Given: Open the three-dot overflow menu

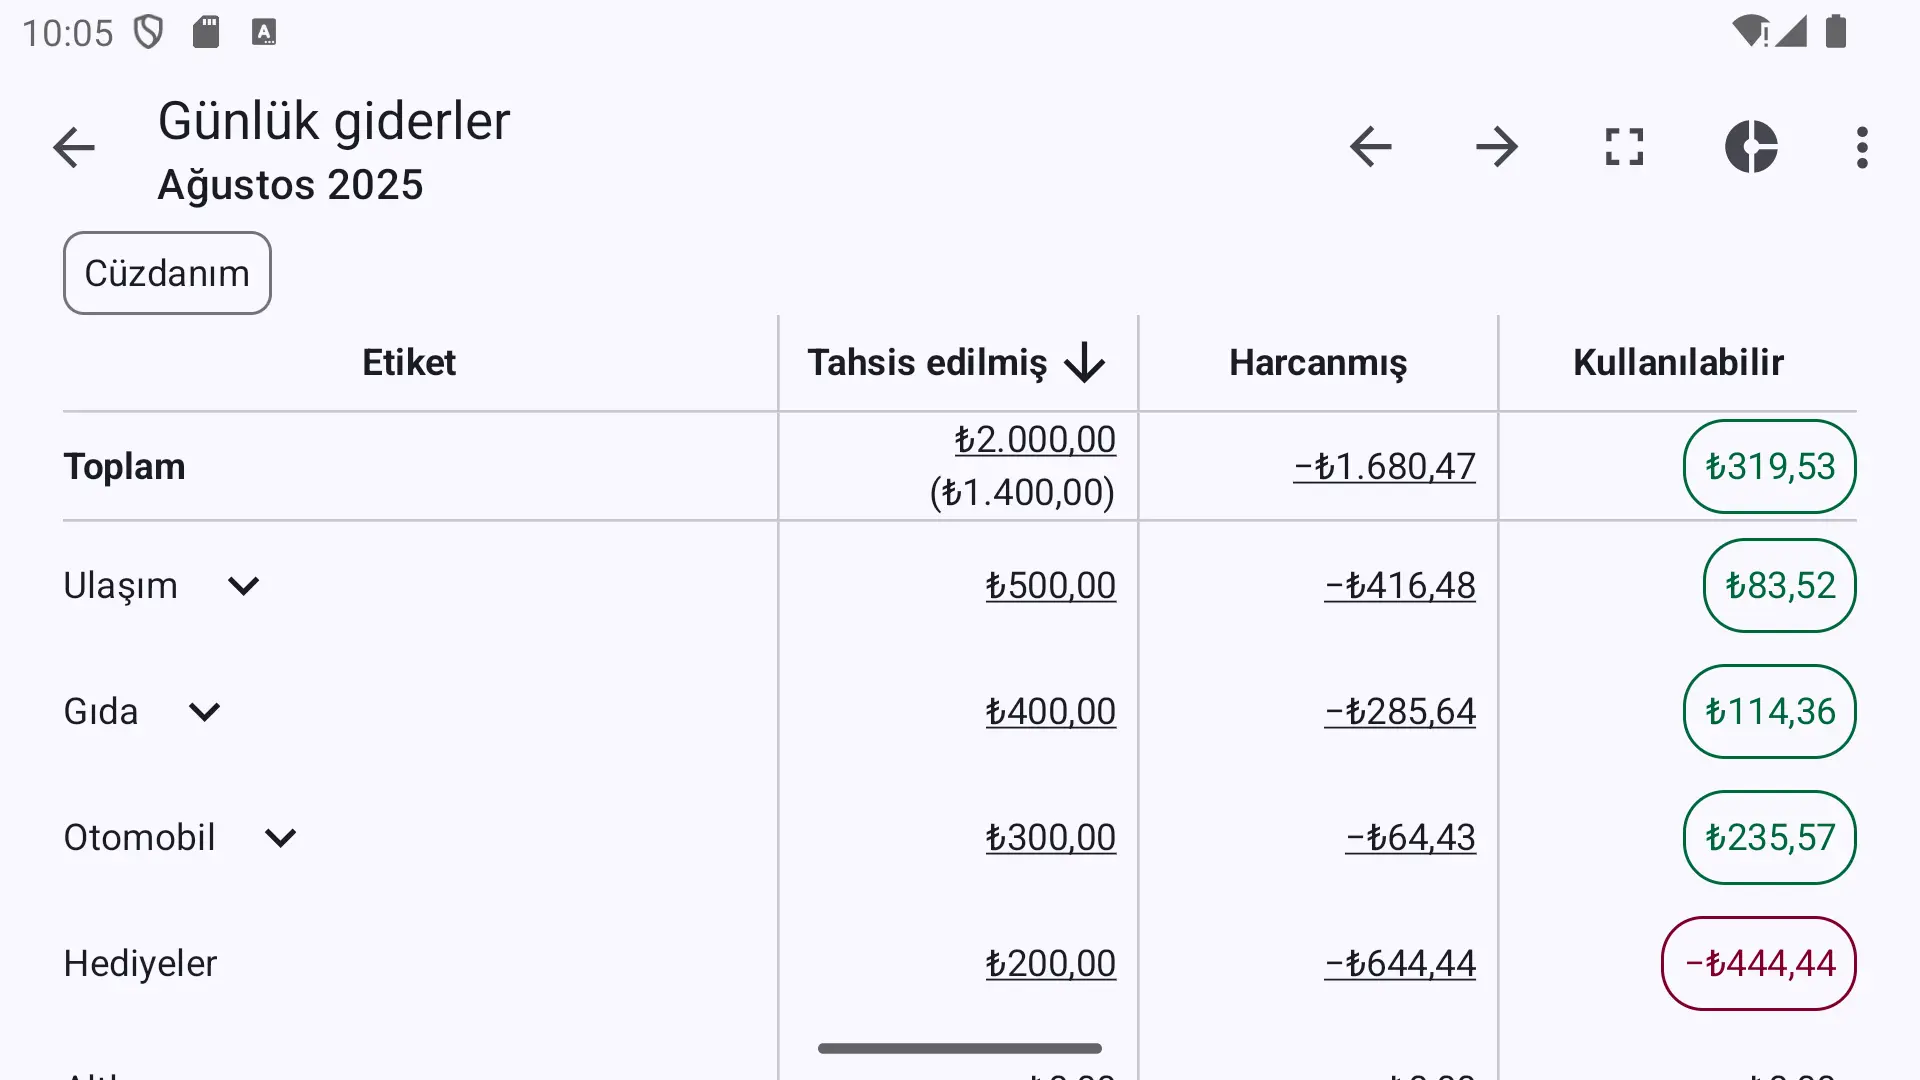Looking at the screenshot, I should 1862,147.
